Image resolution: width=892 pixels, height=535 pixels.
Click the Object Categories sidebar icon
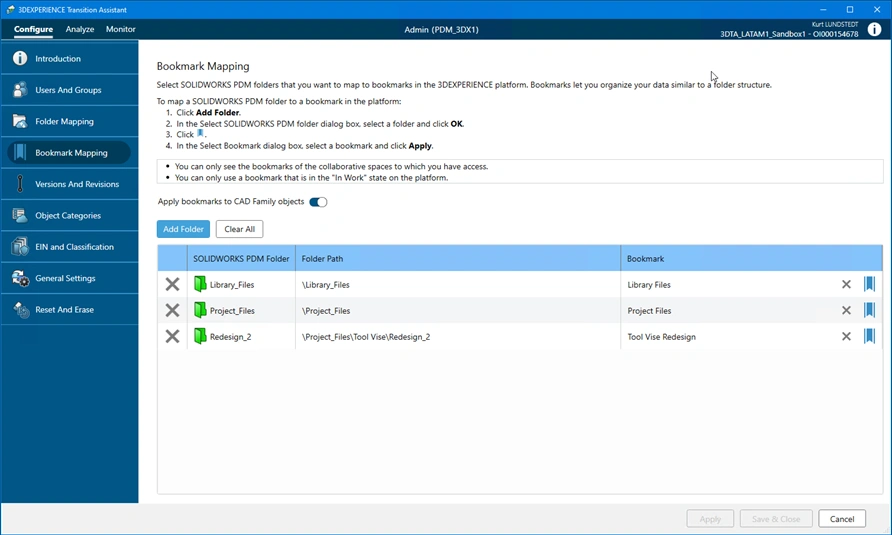pyautogui.click(x=20, y=215)
